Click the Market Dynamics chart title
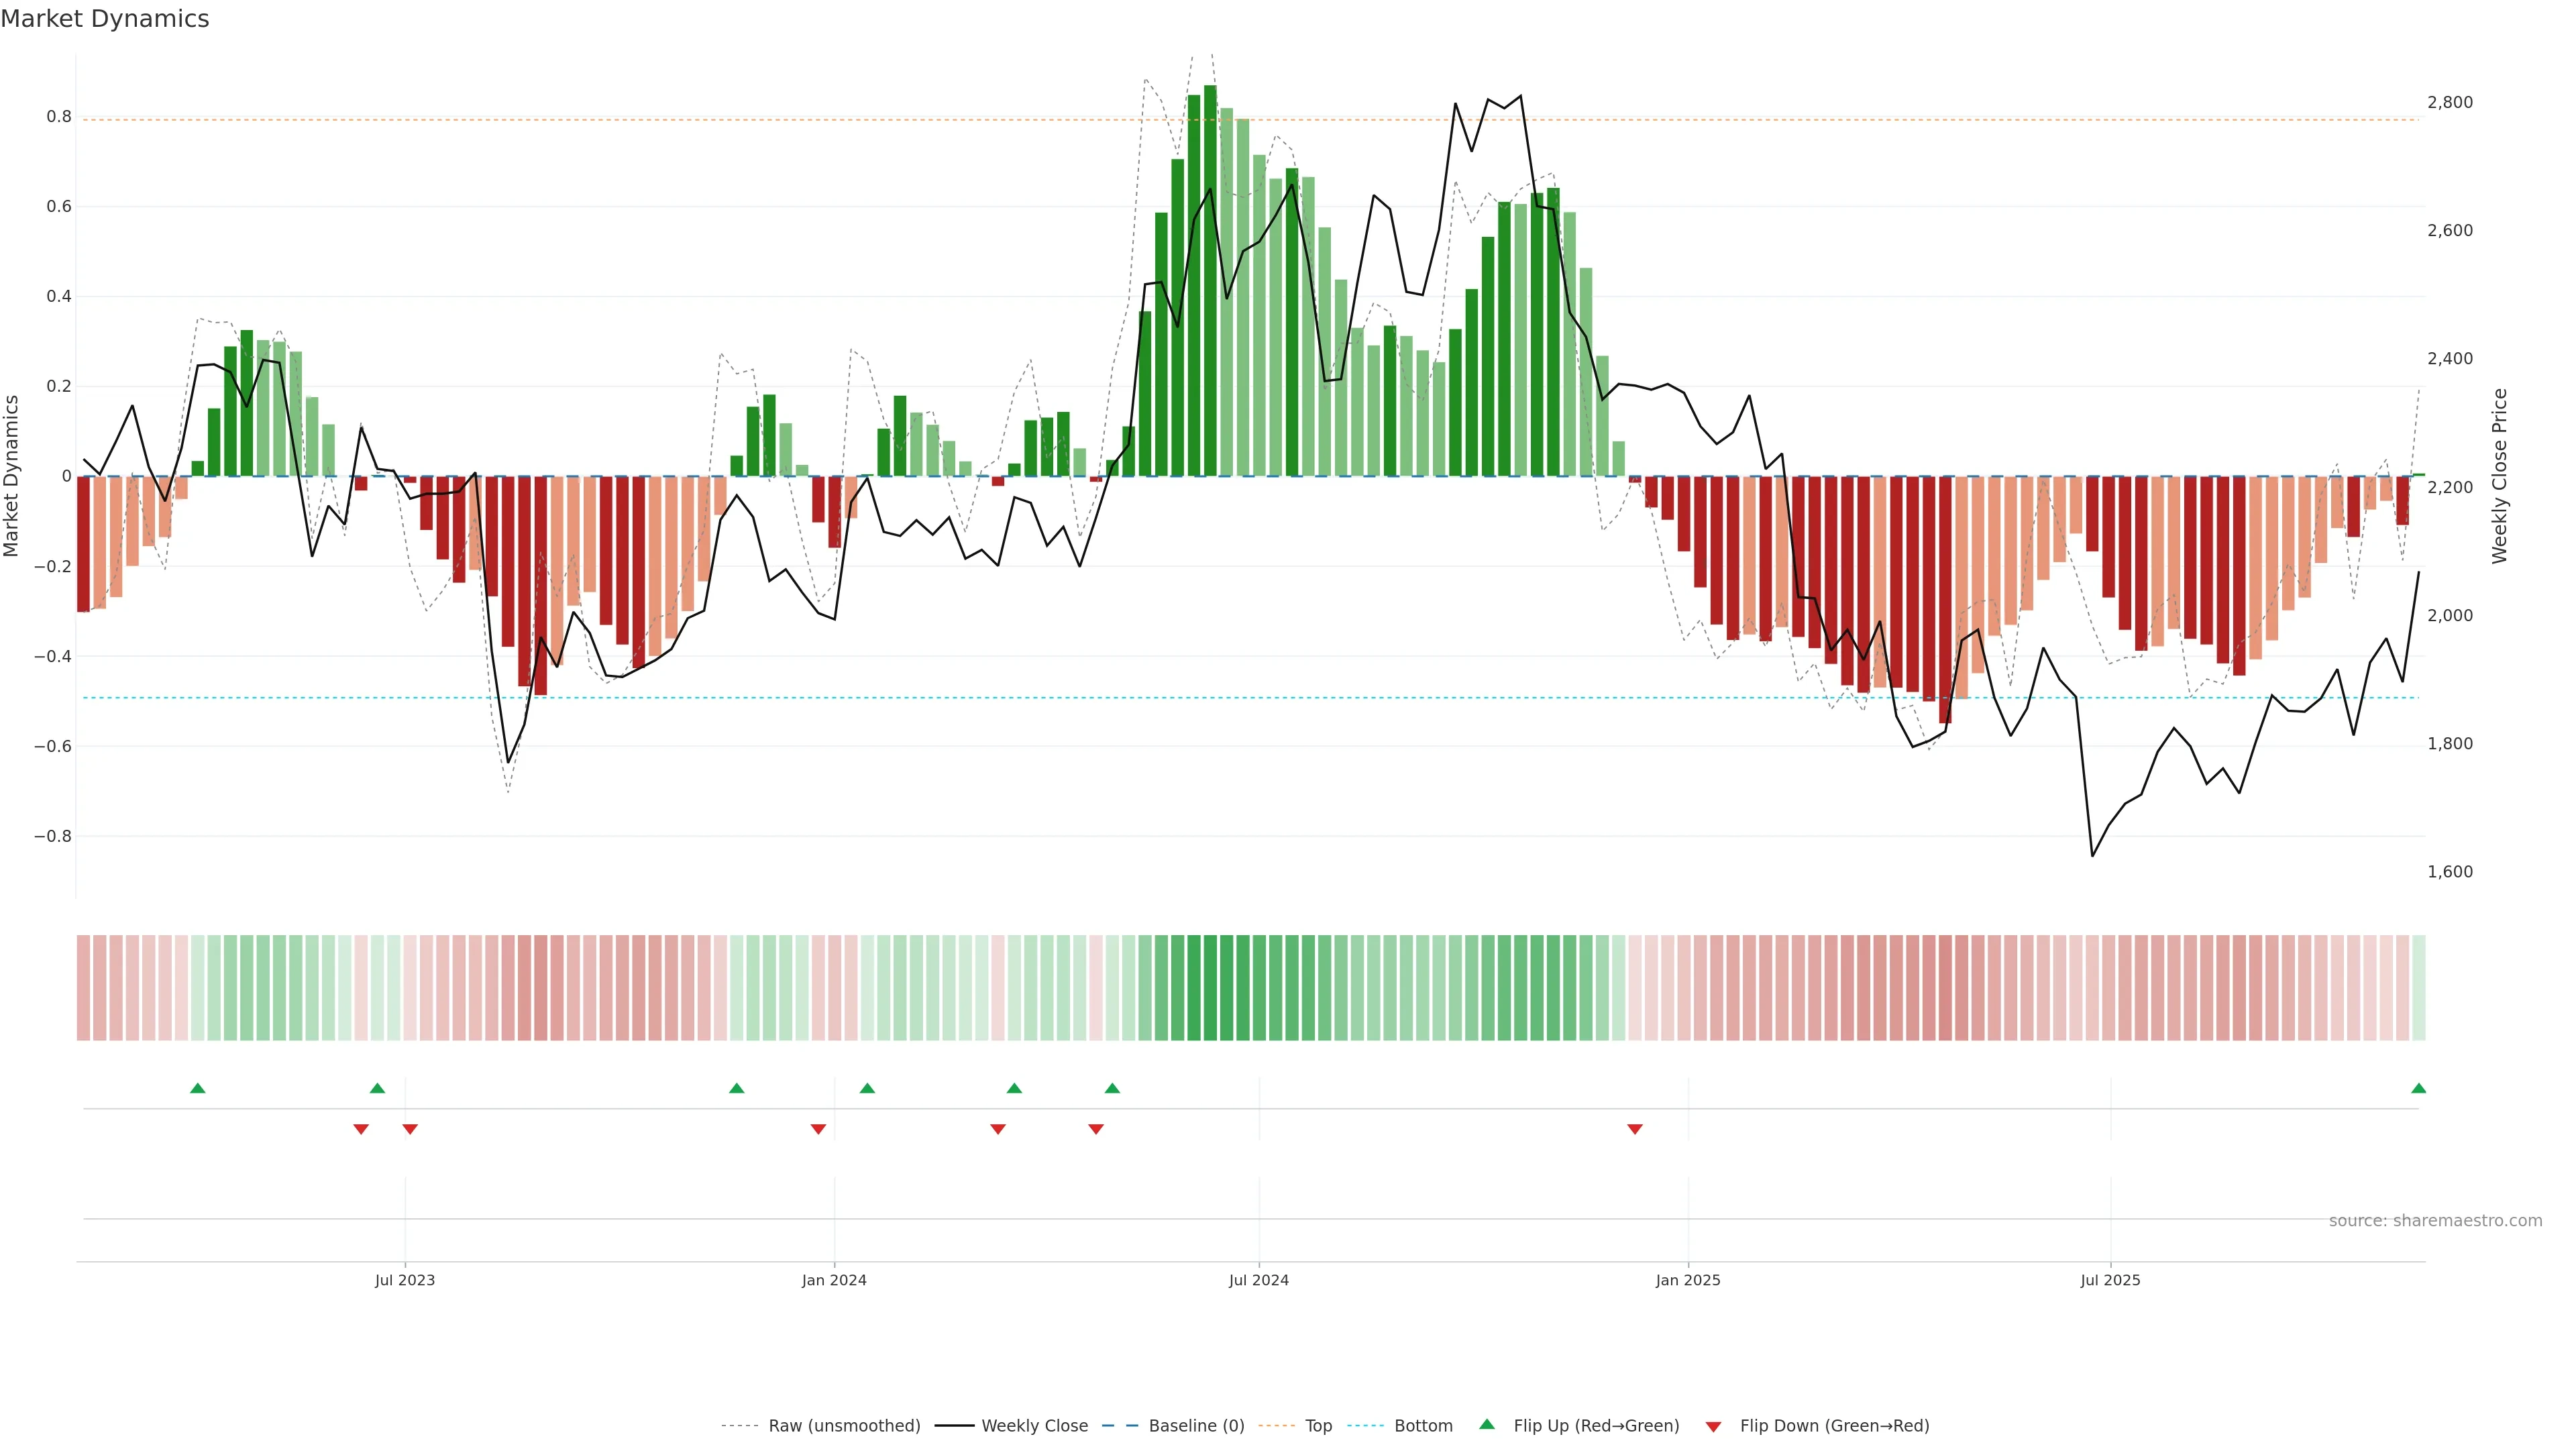The width and height of the screenshot is (2576, 1449). tap(105, 19)
